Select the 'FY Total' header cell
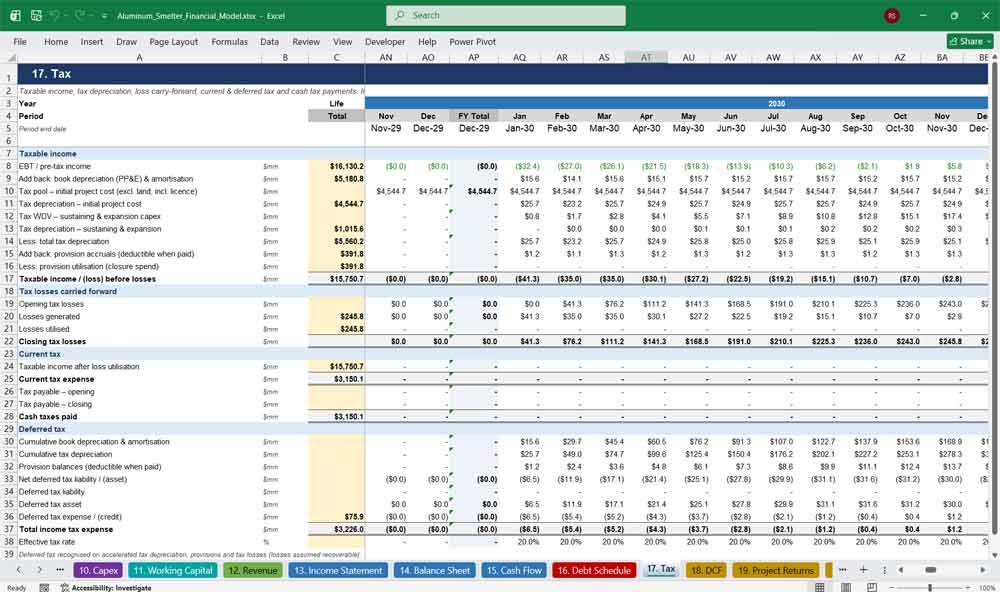This screenshot has height=592, width=1000. [473, 116]
